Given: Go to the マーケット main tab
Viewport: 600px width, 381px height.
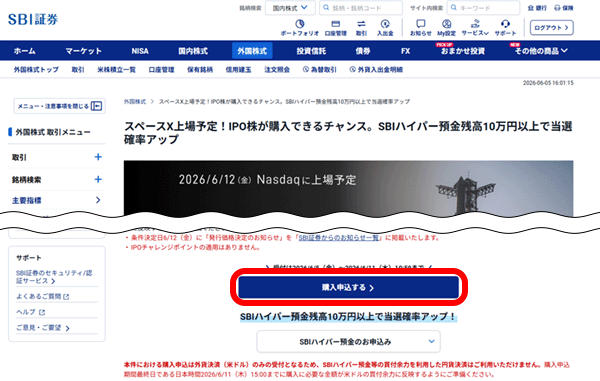Looking at the screenshot, I should coord(83,51).
